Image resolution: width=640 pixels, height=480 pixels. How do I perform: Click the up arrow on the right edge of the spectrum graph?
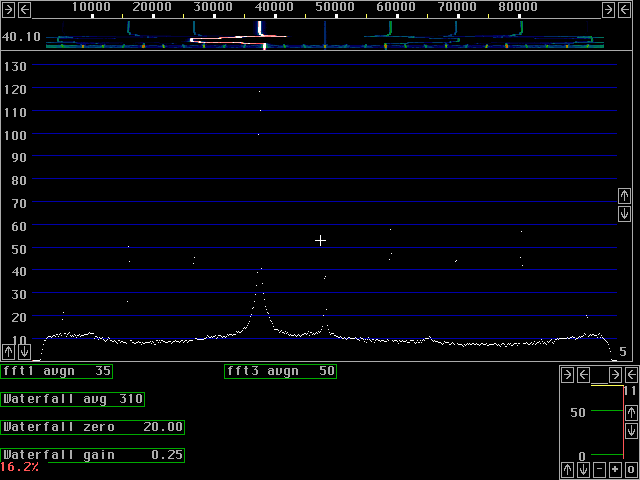(624, 196)
